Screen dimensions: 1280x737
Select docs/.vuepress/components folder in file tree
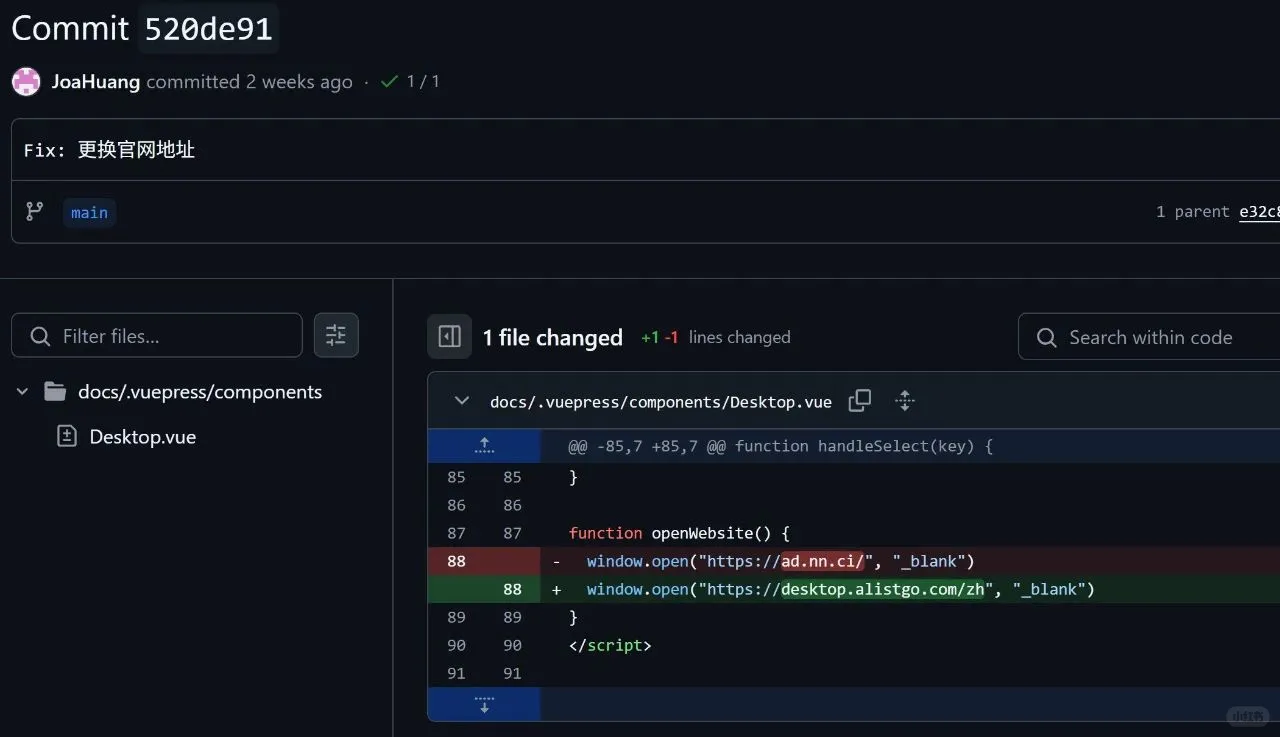click(x=200, y=392)
